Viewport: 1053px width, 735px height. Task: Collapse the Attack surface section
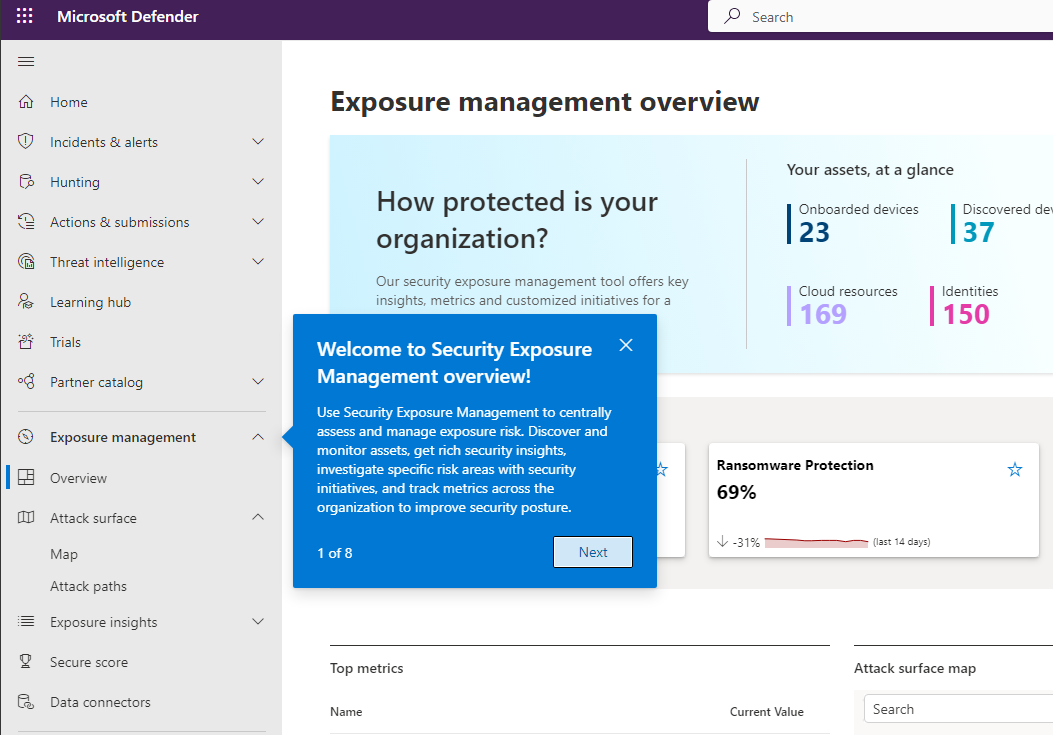(257, 517)
